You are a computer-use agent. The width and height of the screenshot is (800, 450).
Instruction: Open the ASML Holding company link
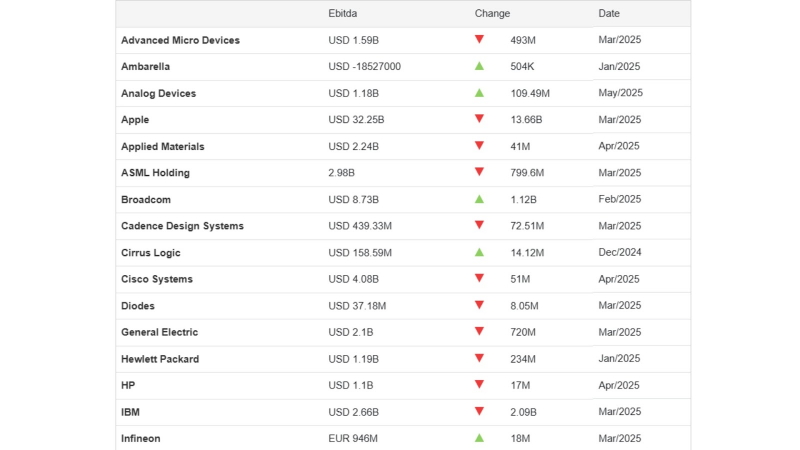point(155,172)
